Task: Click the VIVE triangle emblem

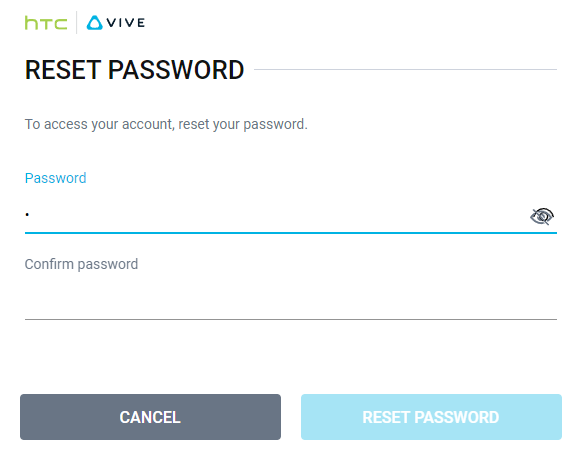Action: pyautogui.click(x=95, y=23)
